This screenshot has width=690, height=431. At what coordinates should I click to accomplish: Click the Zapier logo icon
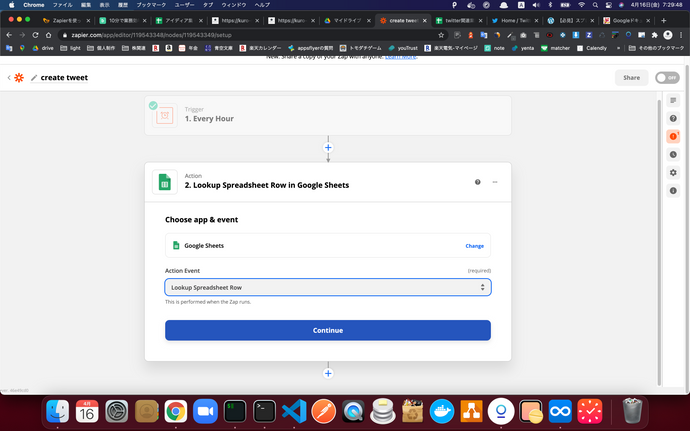[x=19, y=77]
